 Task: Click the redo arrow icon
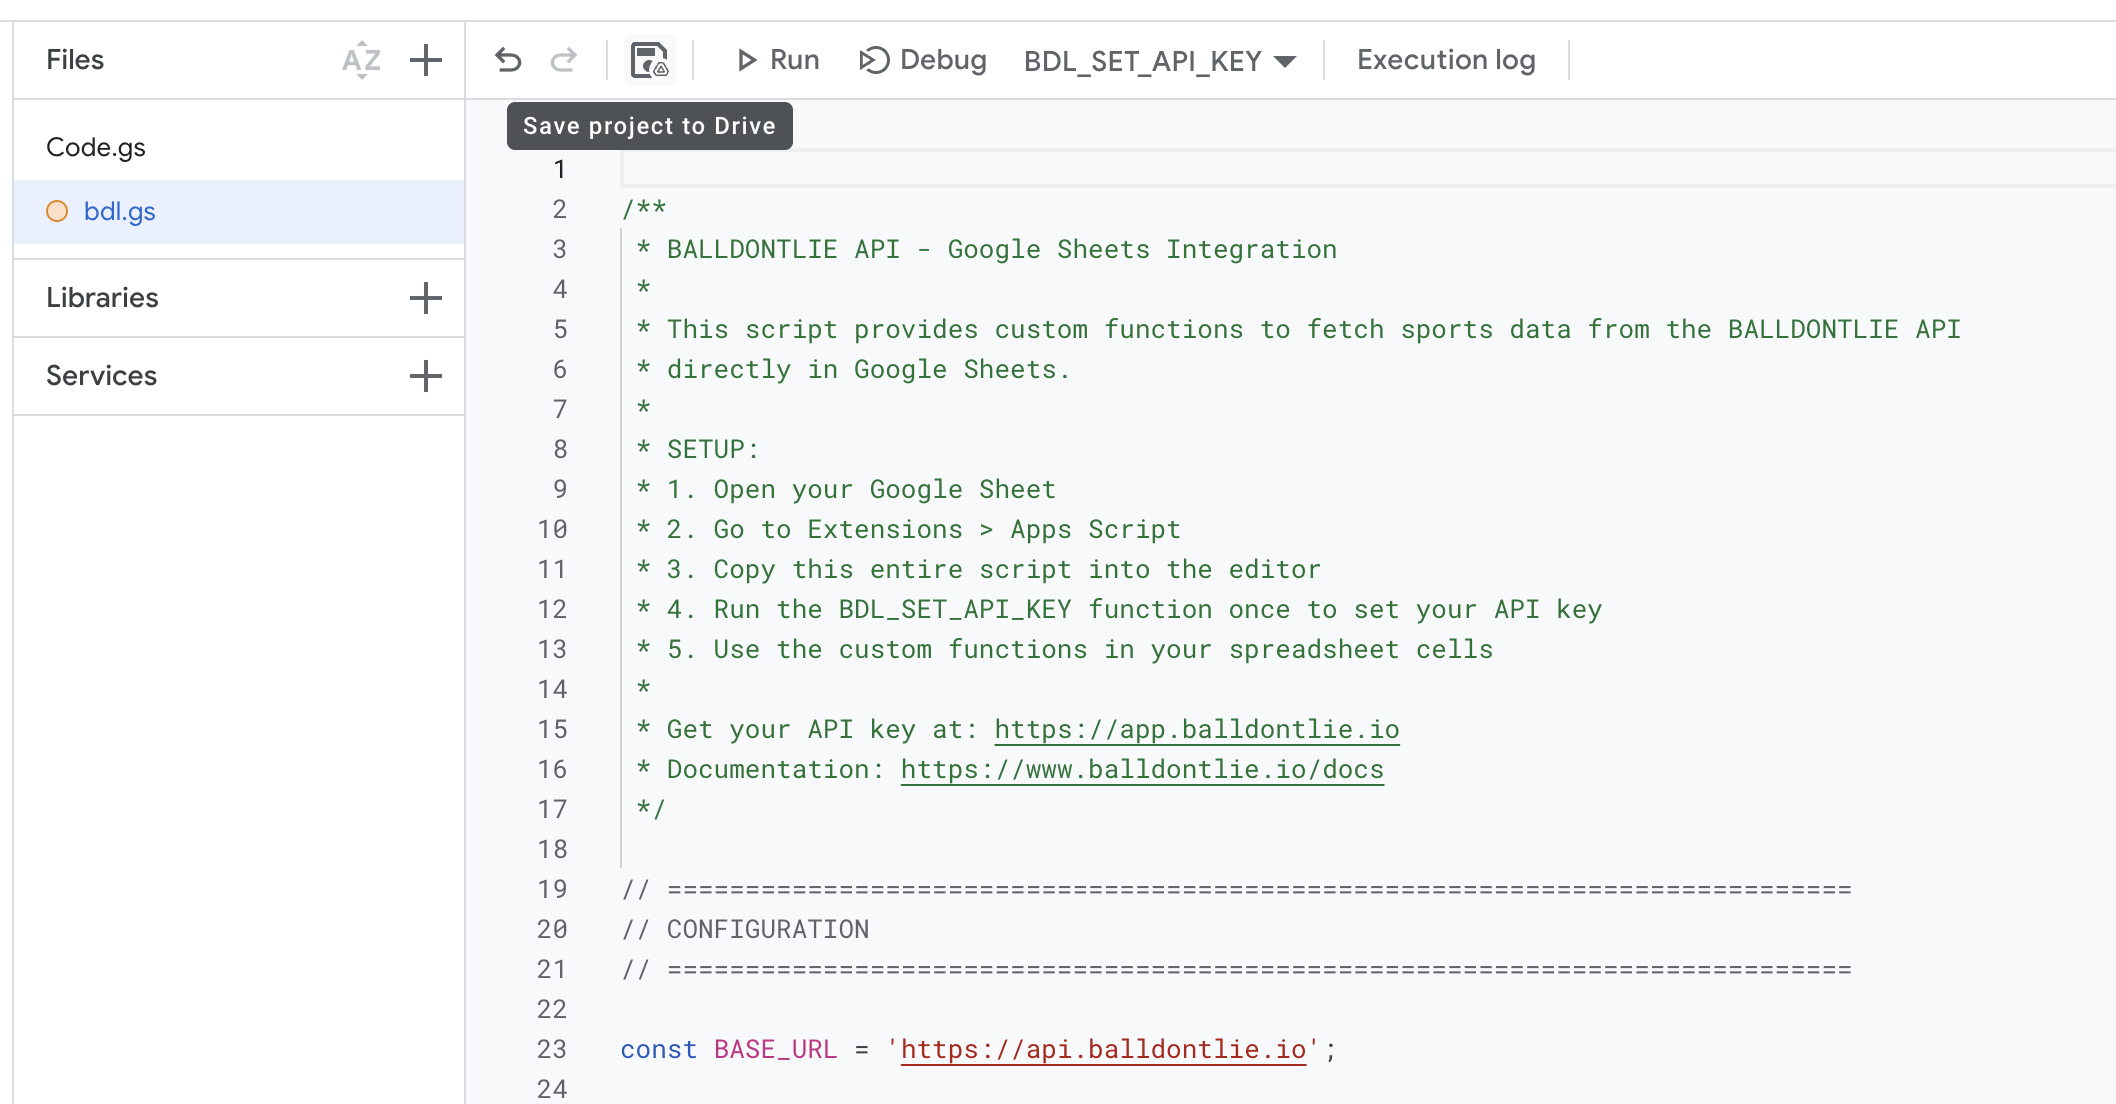(564, 60)
